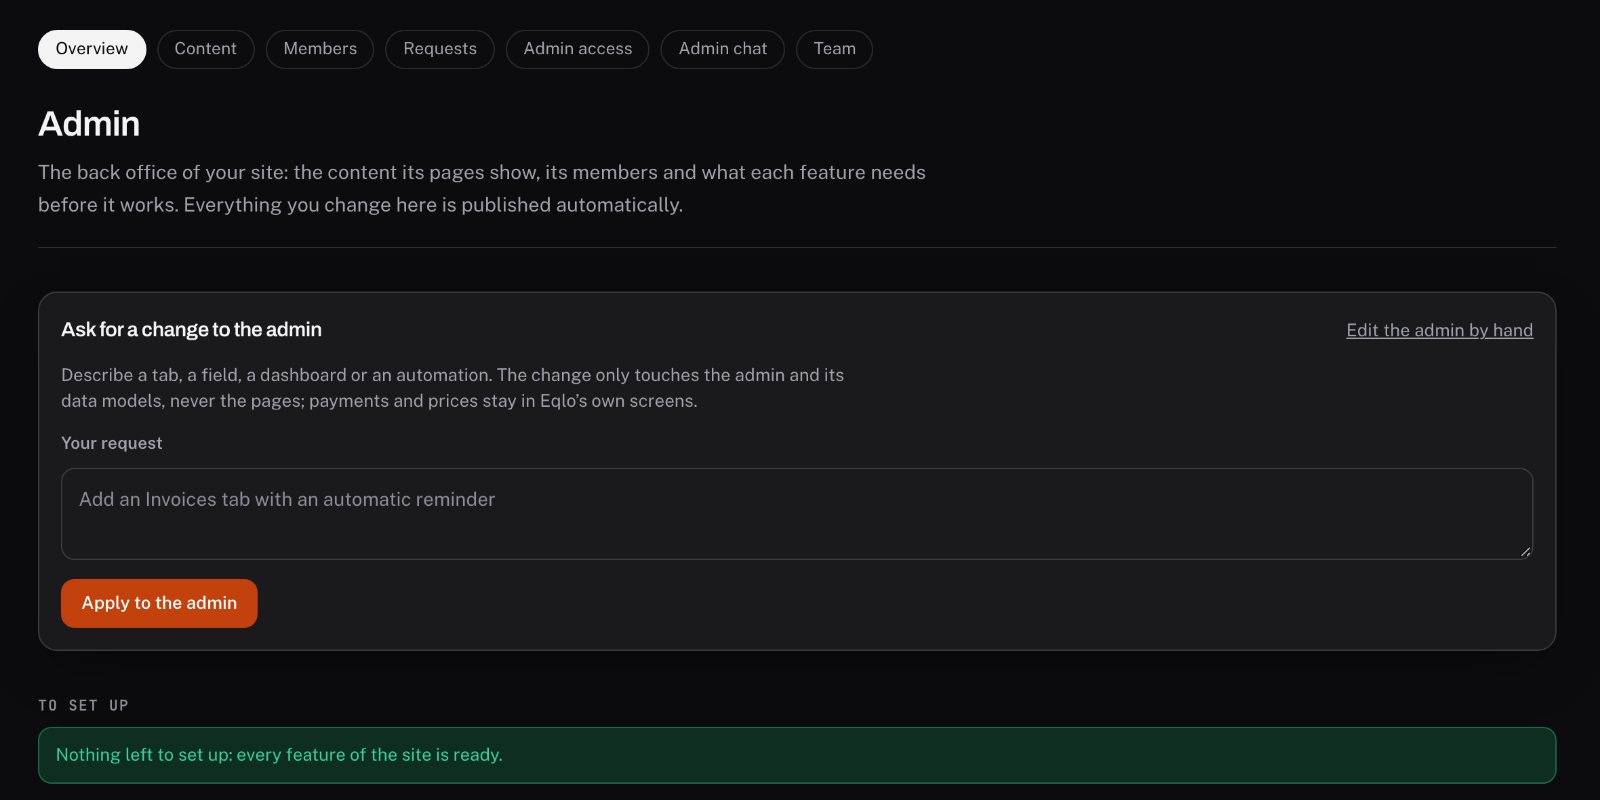This screenshot has width=1600, height=800.
Task: Click the 'Your request' field label
Action: point(111,443)
